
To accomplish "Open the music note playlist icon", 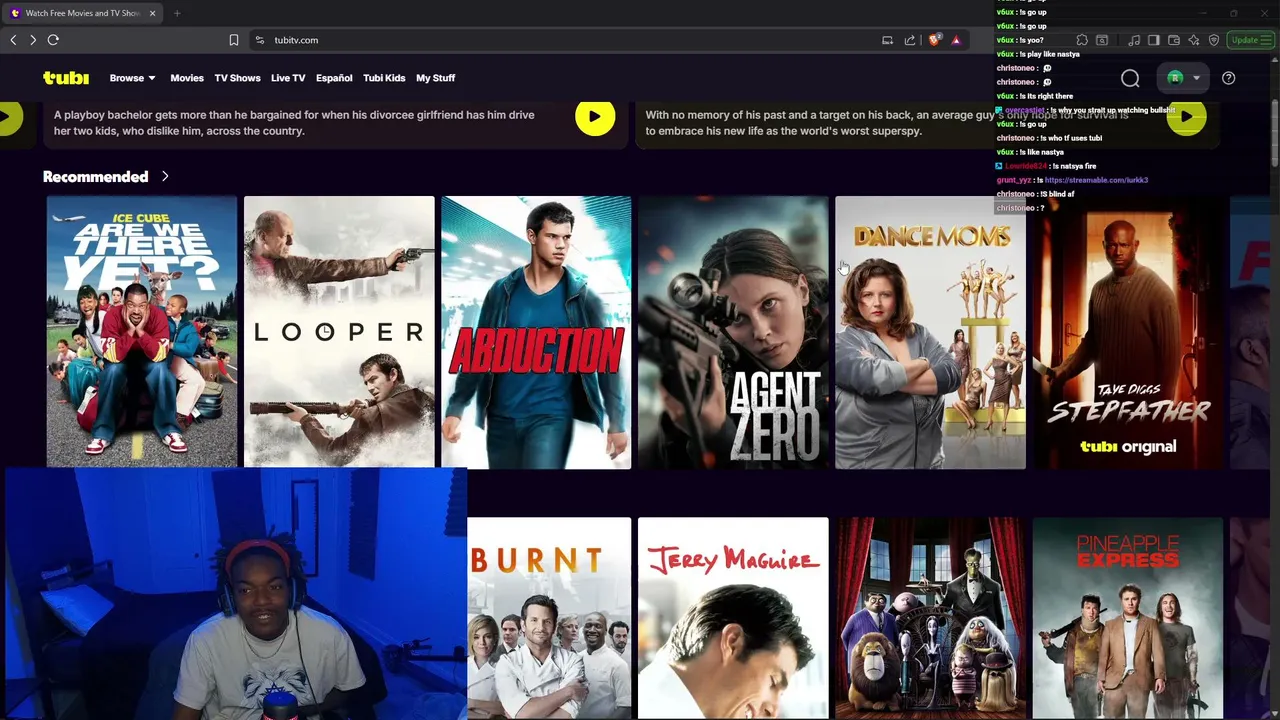I will tap(1134, 40).
